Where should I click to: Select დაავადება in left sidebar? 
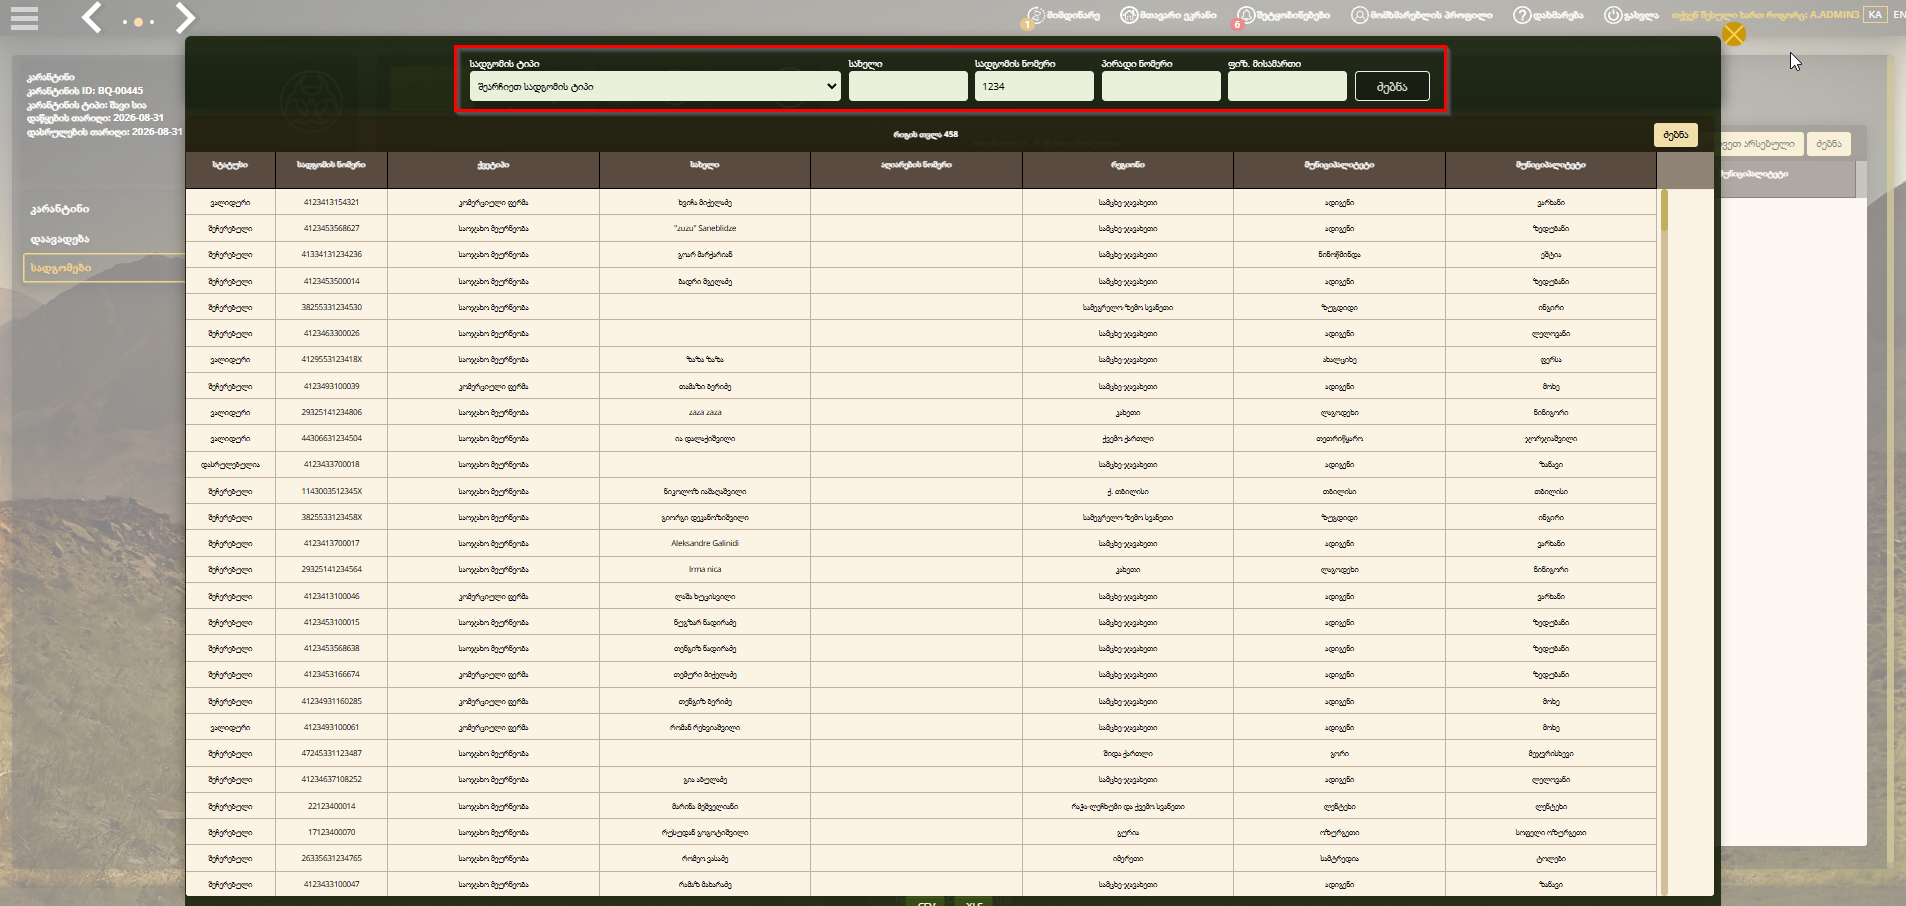point(60,239)
